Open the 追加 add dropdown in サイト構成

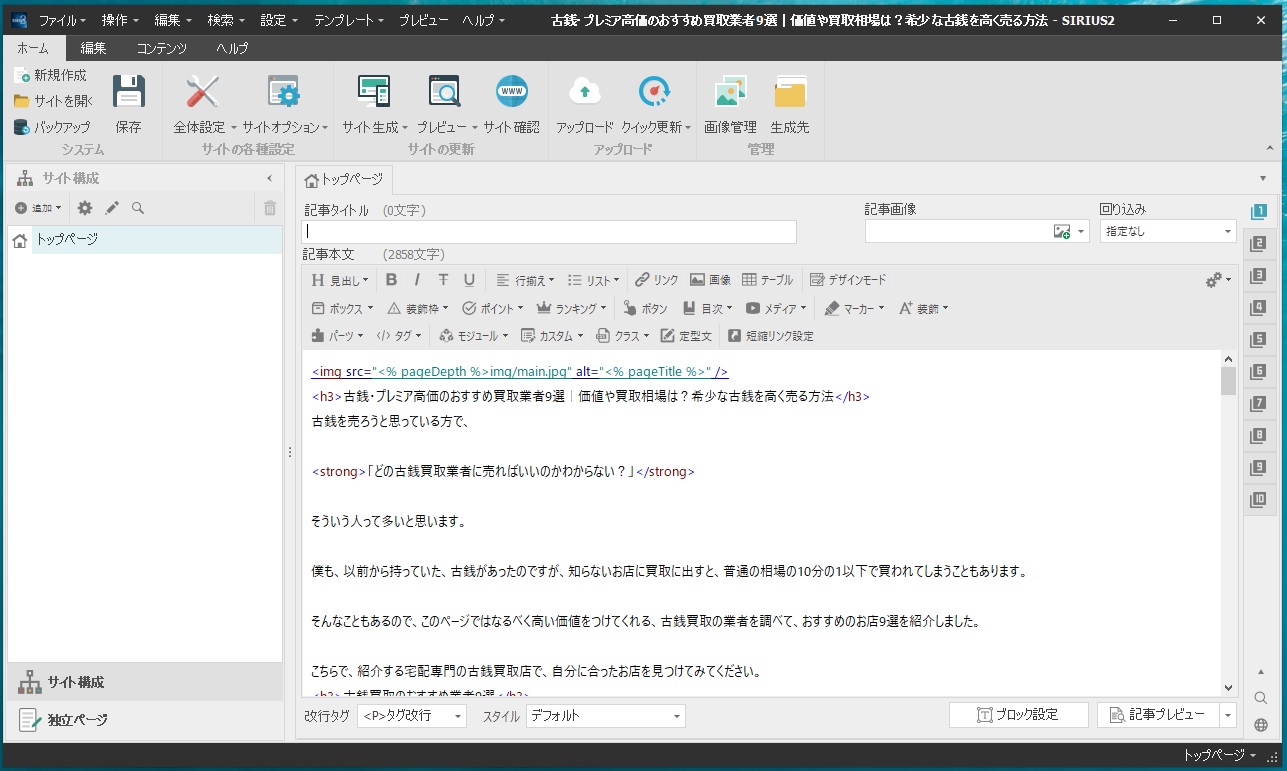tap(38, 208)
